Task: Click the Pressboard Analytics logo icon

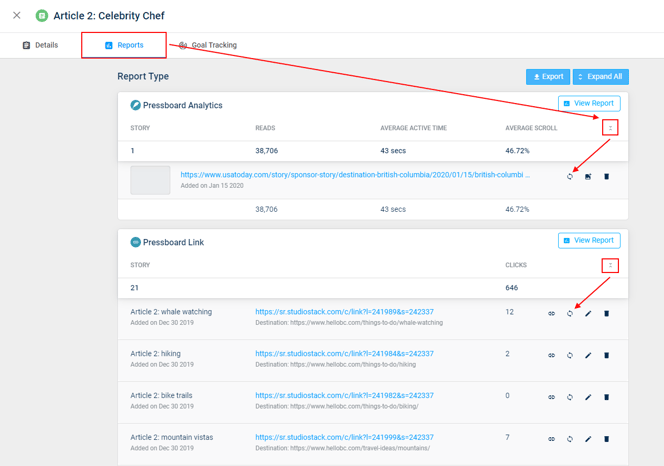Action: point(136,105)
